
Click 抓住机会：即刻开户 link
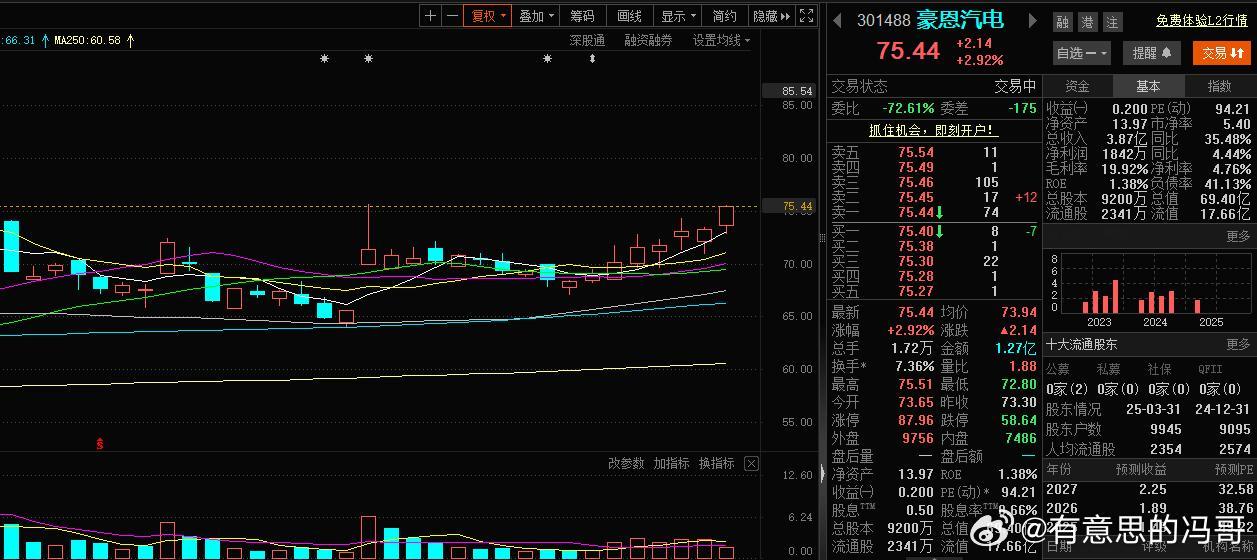pyautogui.click(x=933, y=130)
